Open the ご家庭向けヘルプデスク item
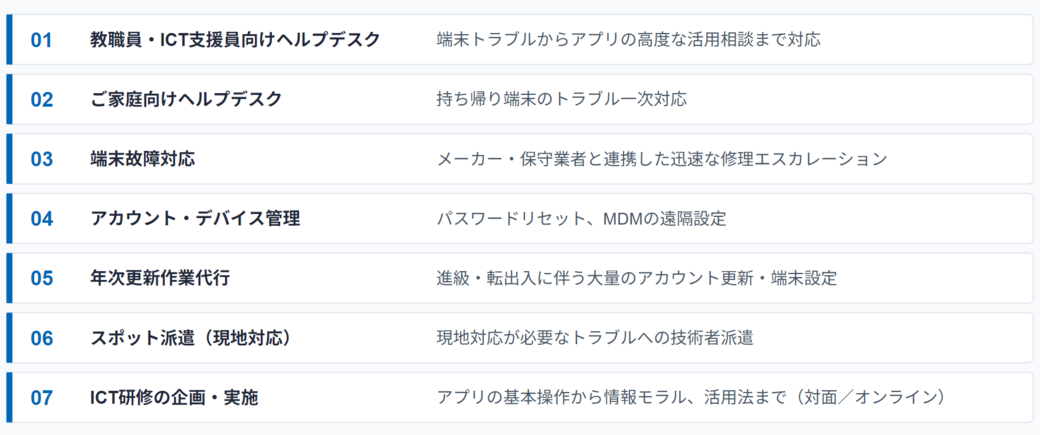 pyautogui.click(x=186, y=99)
